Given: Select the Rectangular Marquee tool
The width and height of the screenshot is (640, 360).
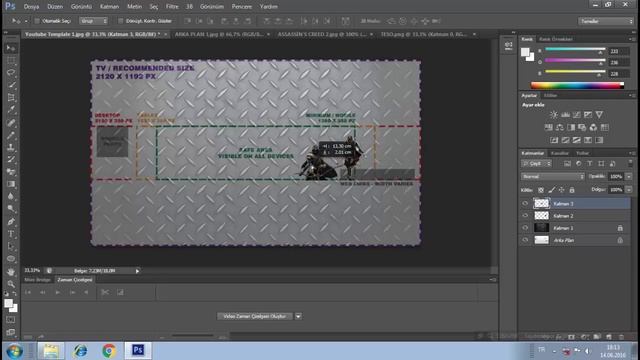Looking at the screenshot, I should [11, 60].
